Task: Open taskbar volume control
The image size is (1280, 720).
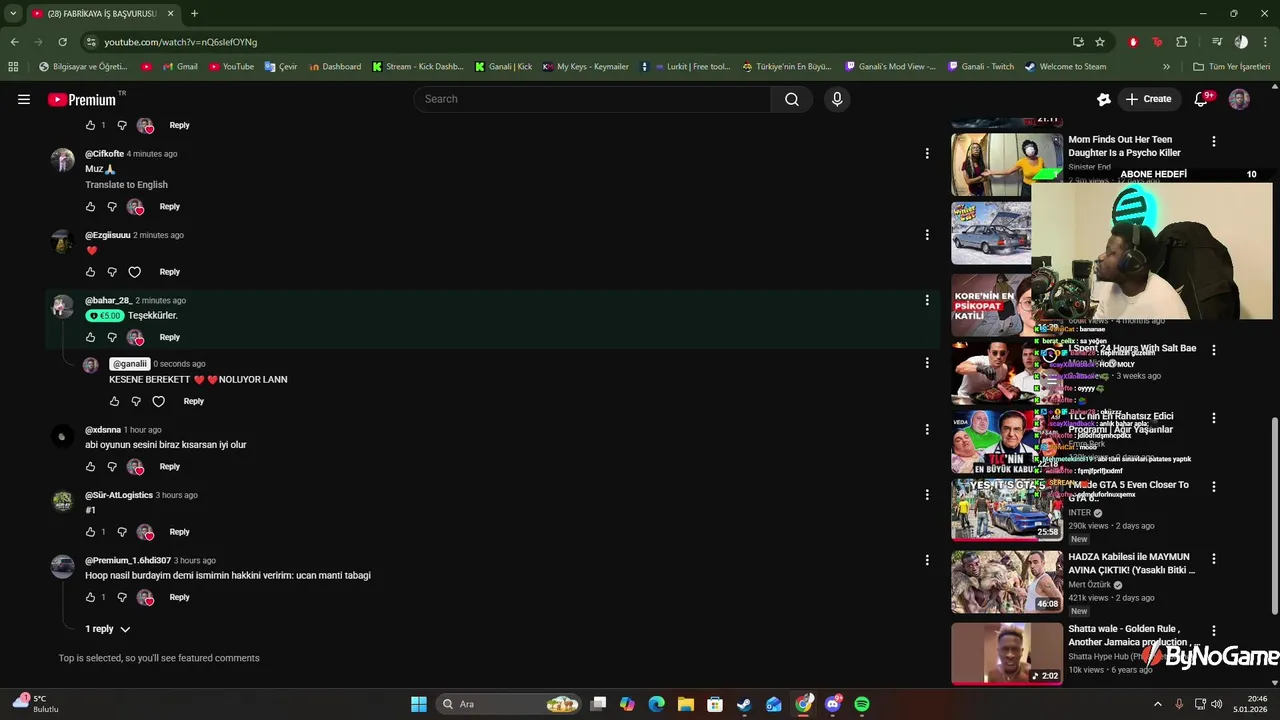Action: (1217, 704)
